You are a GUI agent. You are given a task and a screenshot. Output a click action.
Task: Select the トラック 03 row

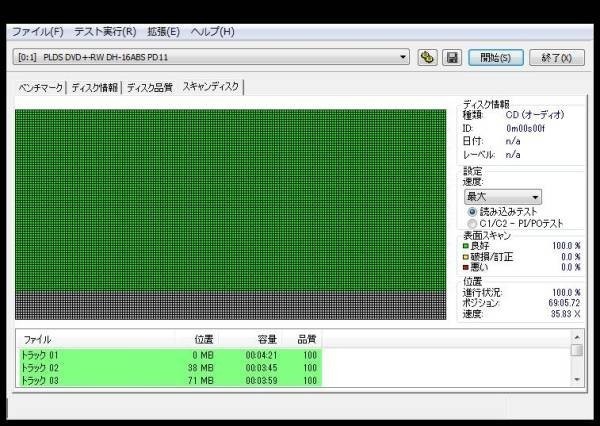pos(171,380)
